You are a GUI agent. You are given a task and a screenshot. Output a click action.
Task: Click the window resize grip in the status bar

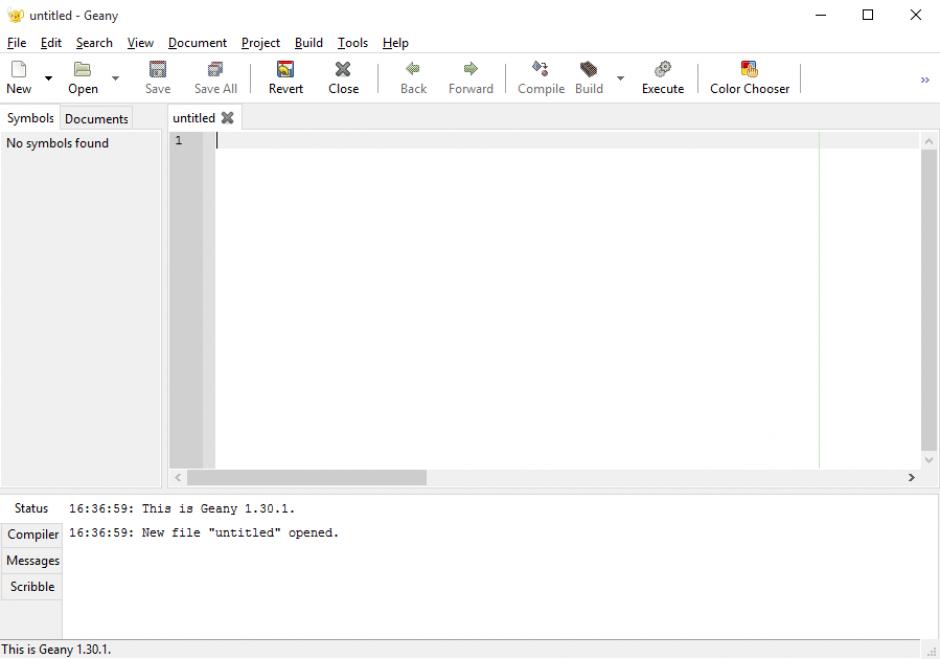931,651
